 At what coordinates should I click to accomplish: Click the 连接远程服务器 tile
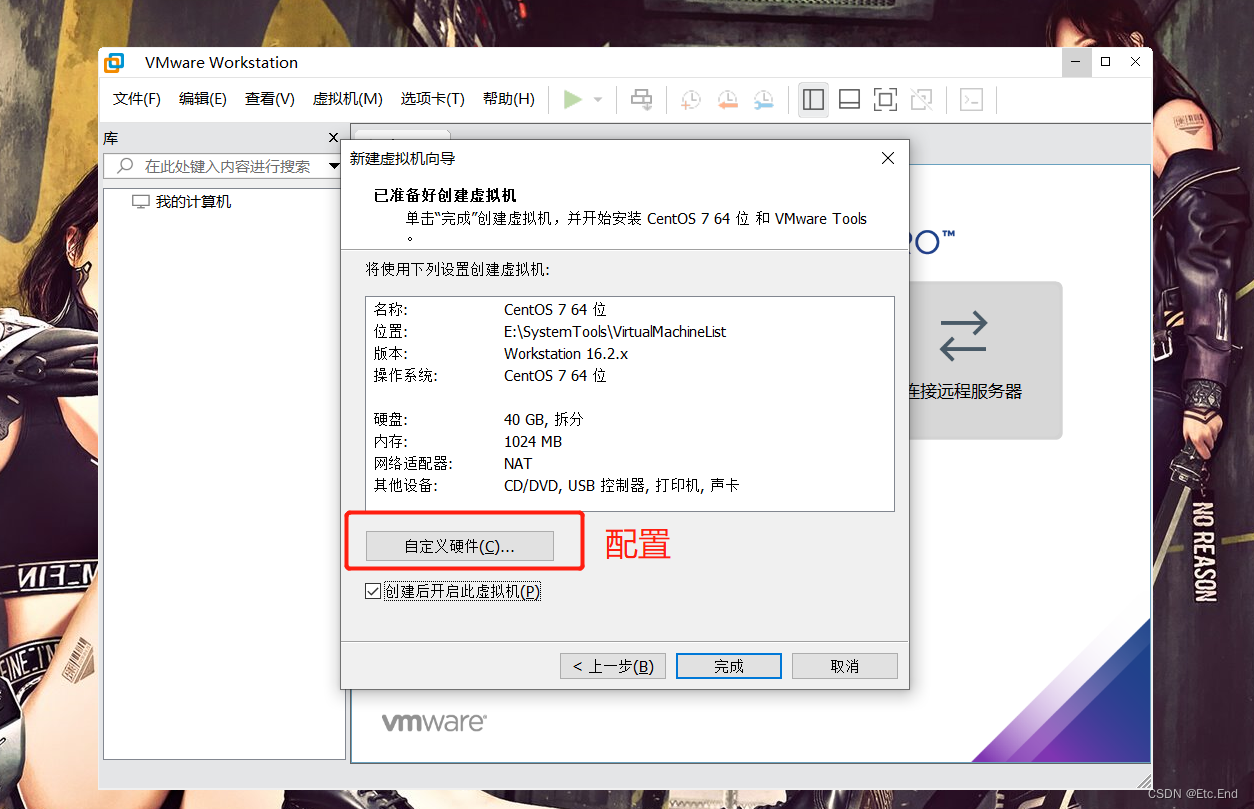pyautogui.click(x=964, y=360)
